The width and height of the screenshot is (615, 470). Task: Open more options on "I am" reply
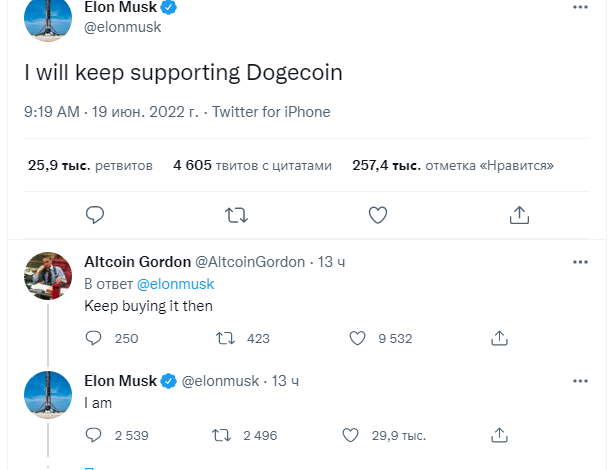tap(580, 381)
